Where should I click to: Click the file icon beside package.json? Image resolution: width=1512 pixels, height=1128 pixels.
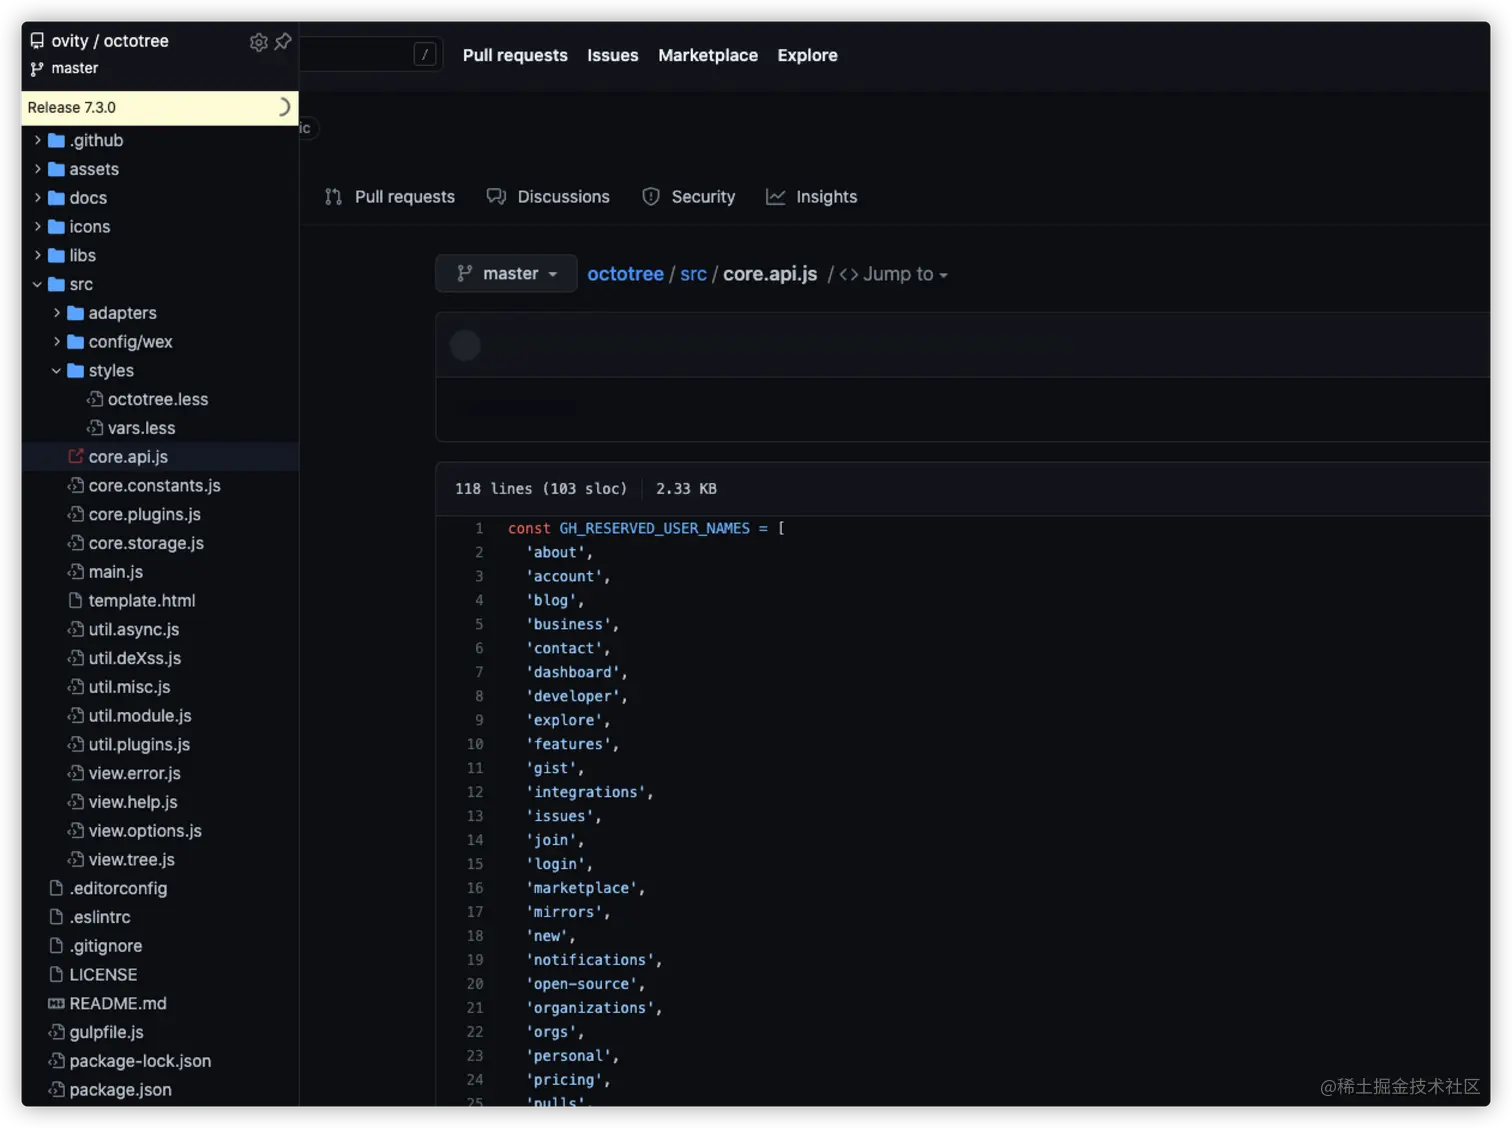point(57,1090)
